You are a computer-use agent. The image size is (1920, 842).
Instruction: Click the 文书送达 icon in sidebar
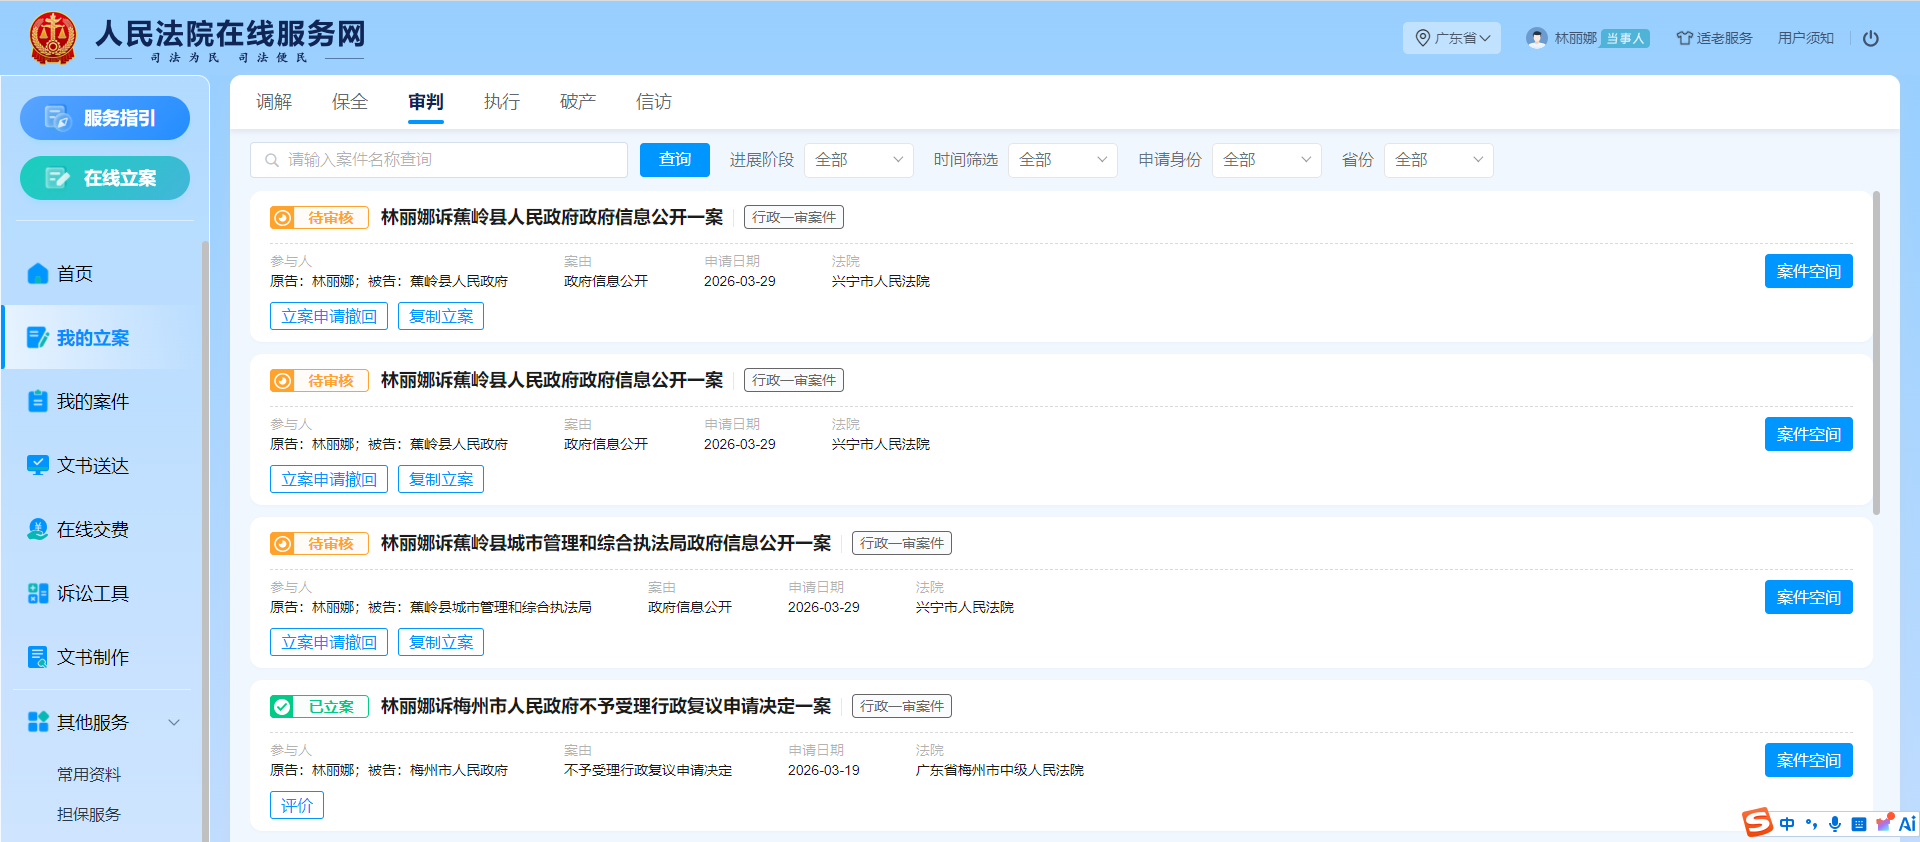pyautogui.click(x=38, y=465)
